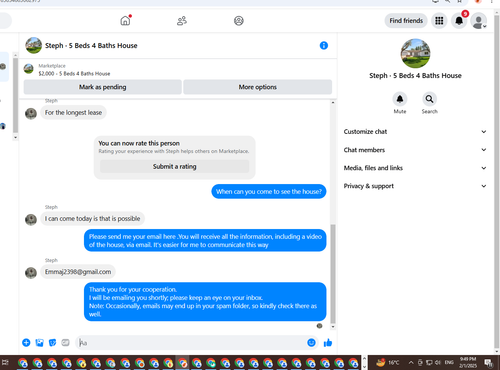Click the house thumbnail in chat header
Viewport: 500px width, 370px height.
pos(33,45)
